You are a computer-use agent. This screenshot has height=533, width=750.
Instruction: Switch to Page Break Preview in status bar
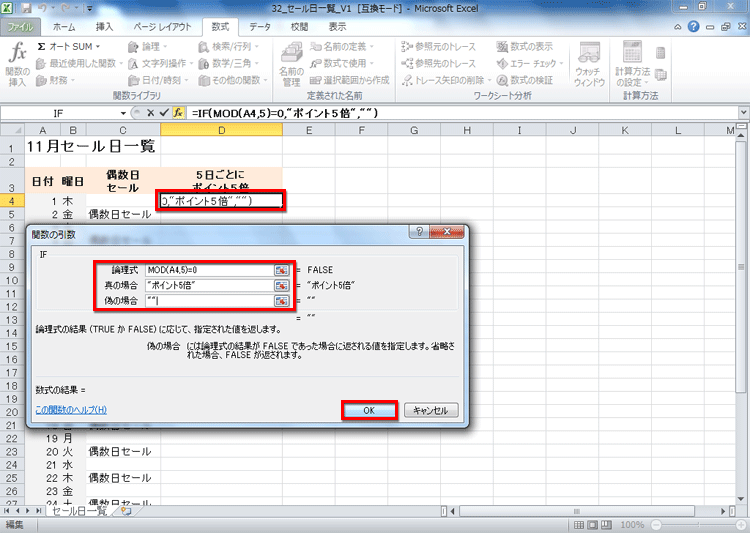pos(606,525)
